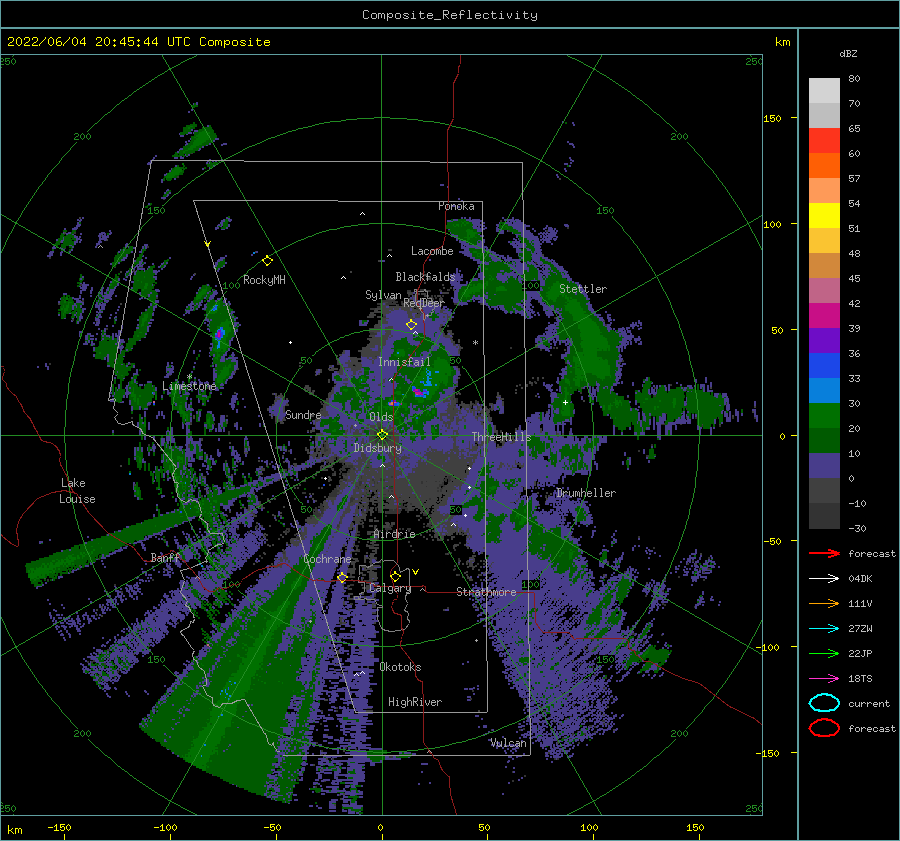The width and height of the screenshot is (900, 841).
Task: Click the cyan 27ZW arrow in legend
Action: pos(824,629)
